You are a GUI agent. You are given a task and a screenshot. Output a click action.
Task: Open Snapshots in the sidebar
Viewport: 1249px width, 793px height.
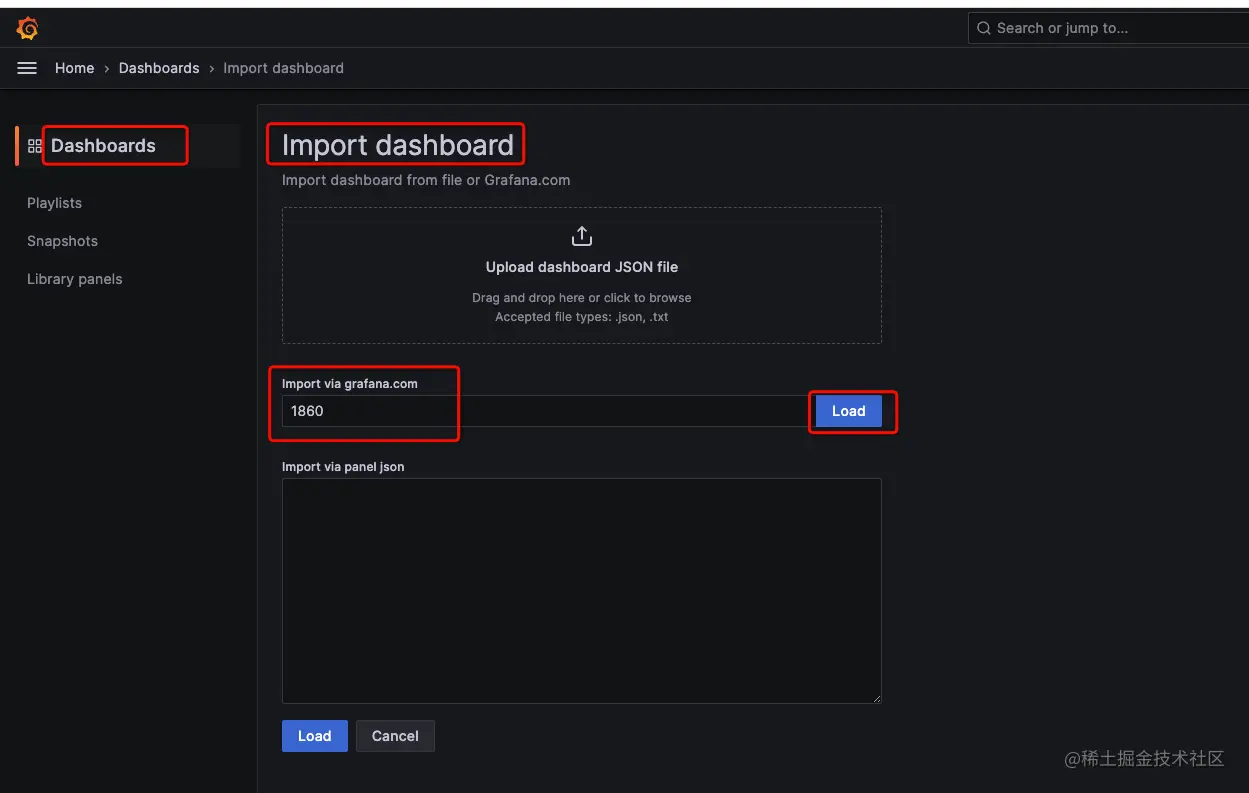(62, 241)
